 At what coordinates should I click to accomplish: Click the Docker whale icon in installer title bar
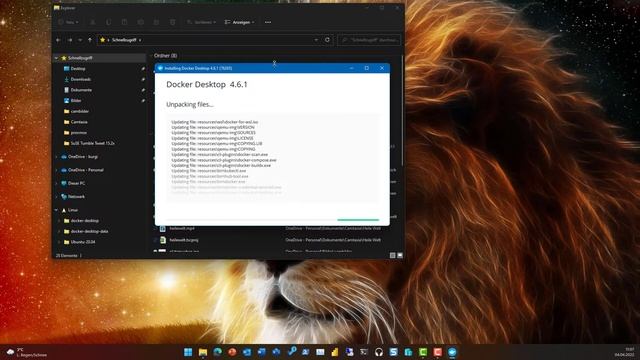160,68
